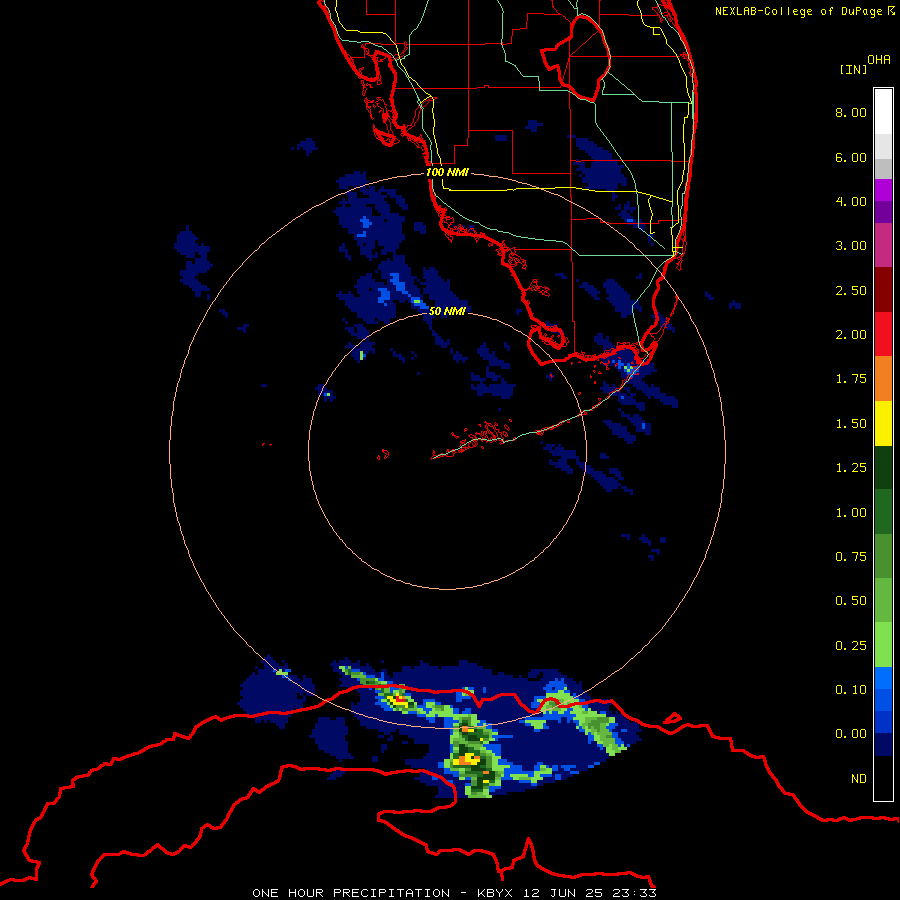Image resolution: width=900 pixels, height=900 pixels.
Task: Click the 1.00 legend value
Action: pyautogui.click(x=851, y=513)
